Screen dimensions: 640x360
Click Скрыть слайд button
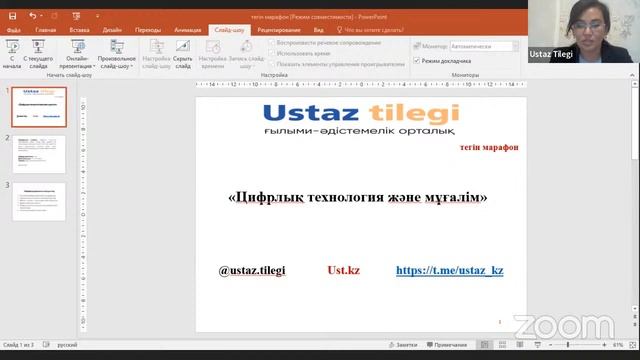[x=182, y=54]
